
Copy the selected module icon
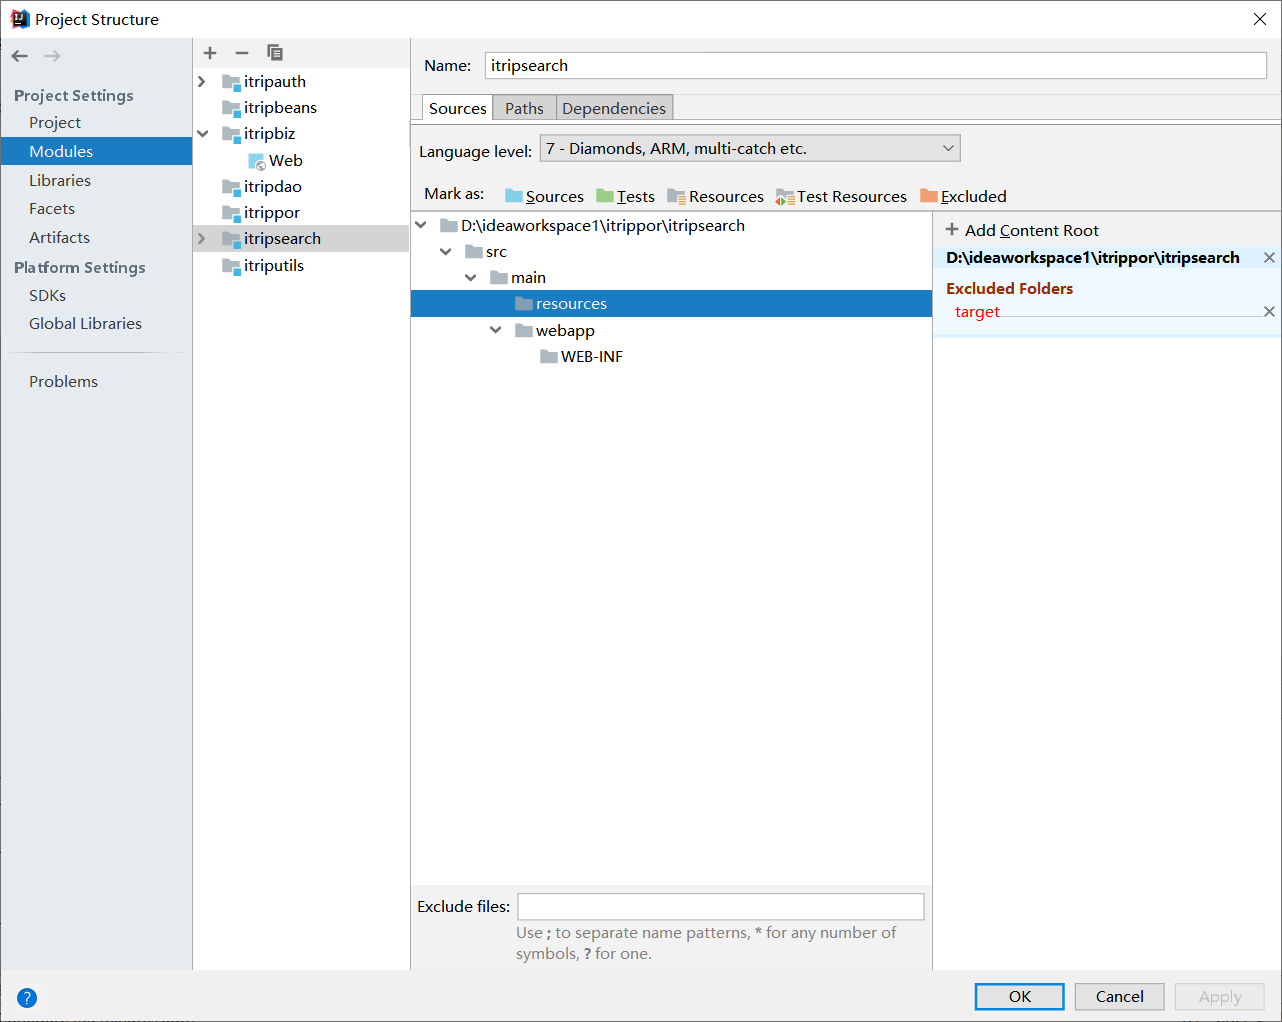tap(275, 53)
